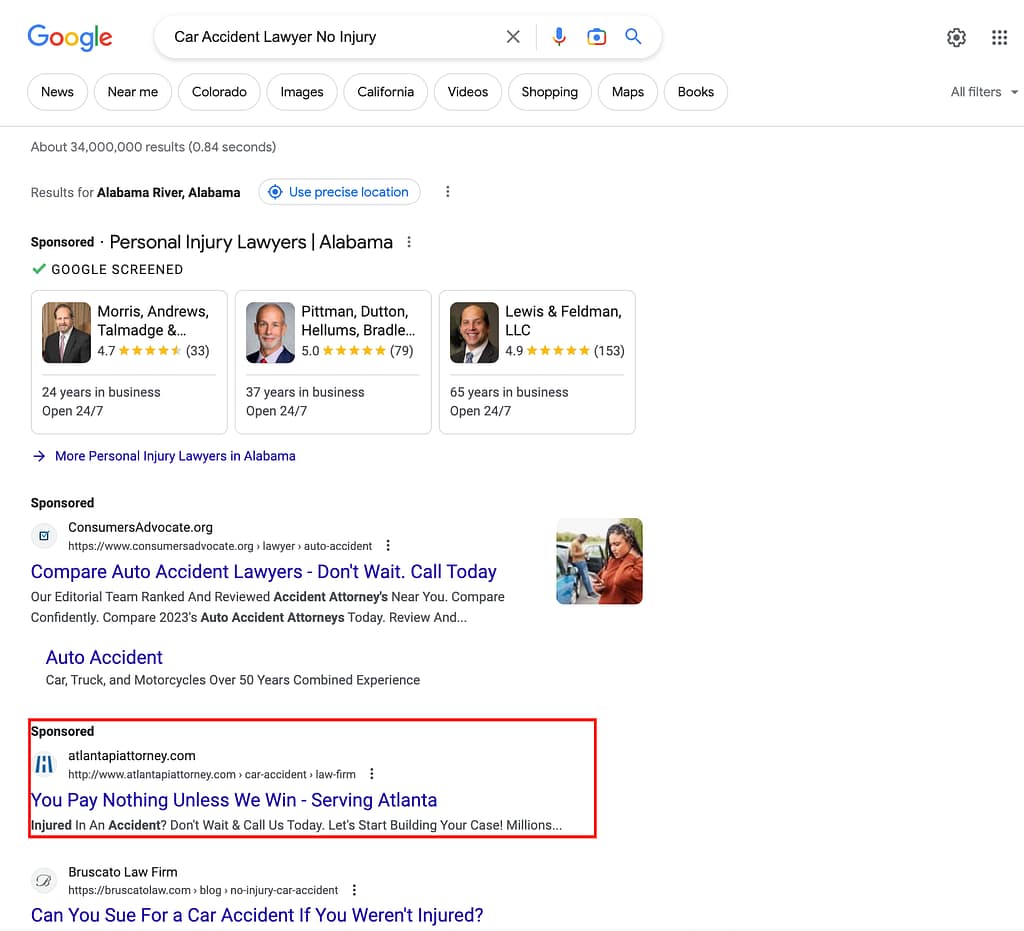Click the atlantapiattorney.com site name
The image size is (1024, 931).
(132, 755)
